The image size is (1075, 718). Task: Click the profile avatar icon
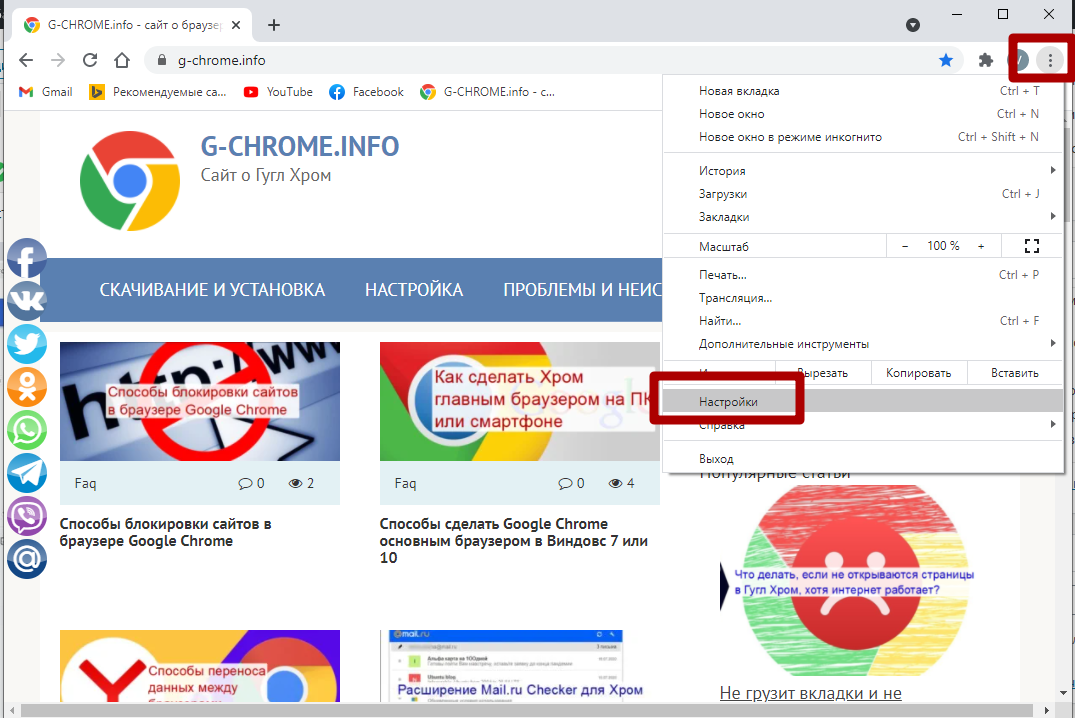point(1019,60)
